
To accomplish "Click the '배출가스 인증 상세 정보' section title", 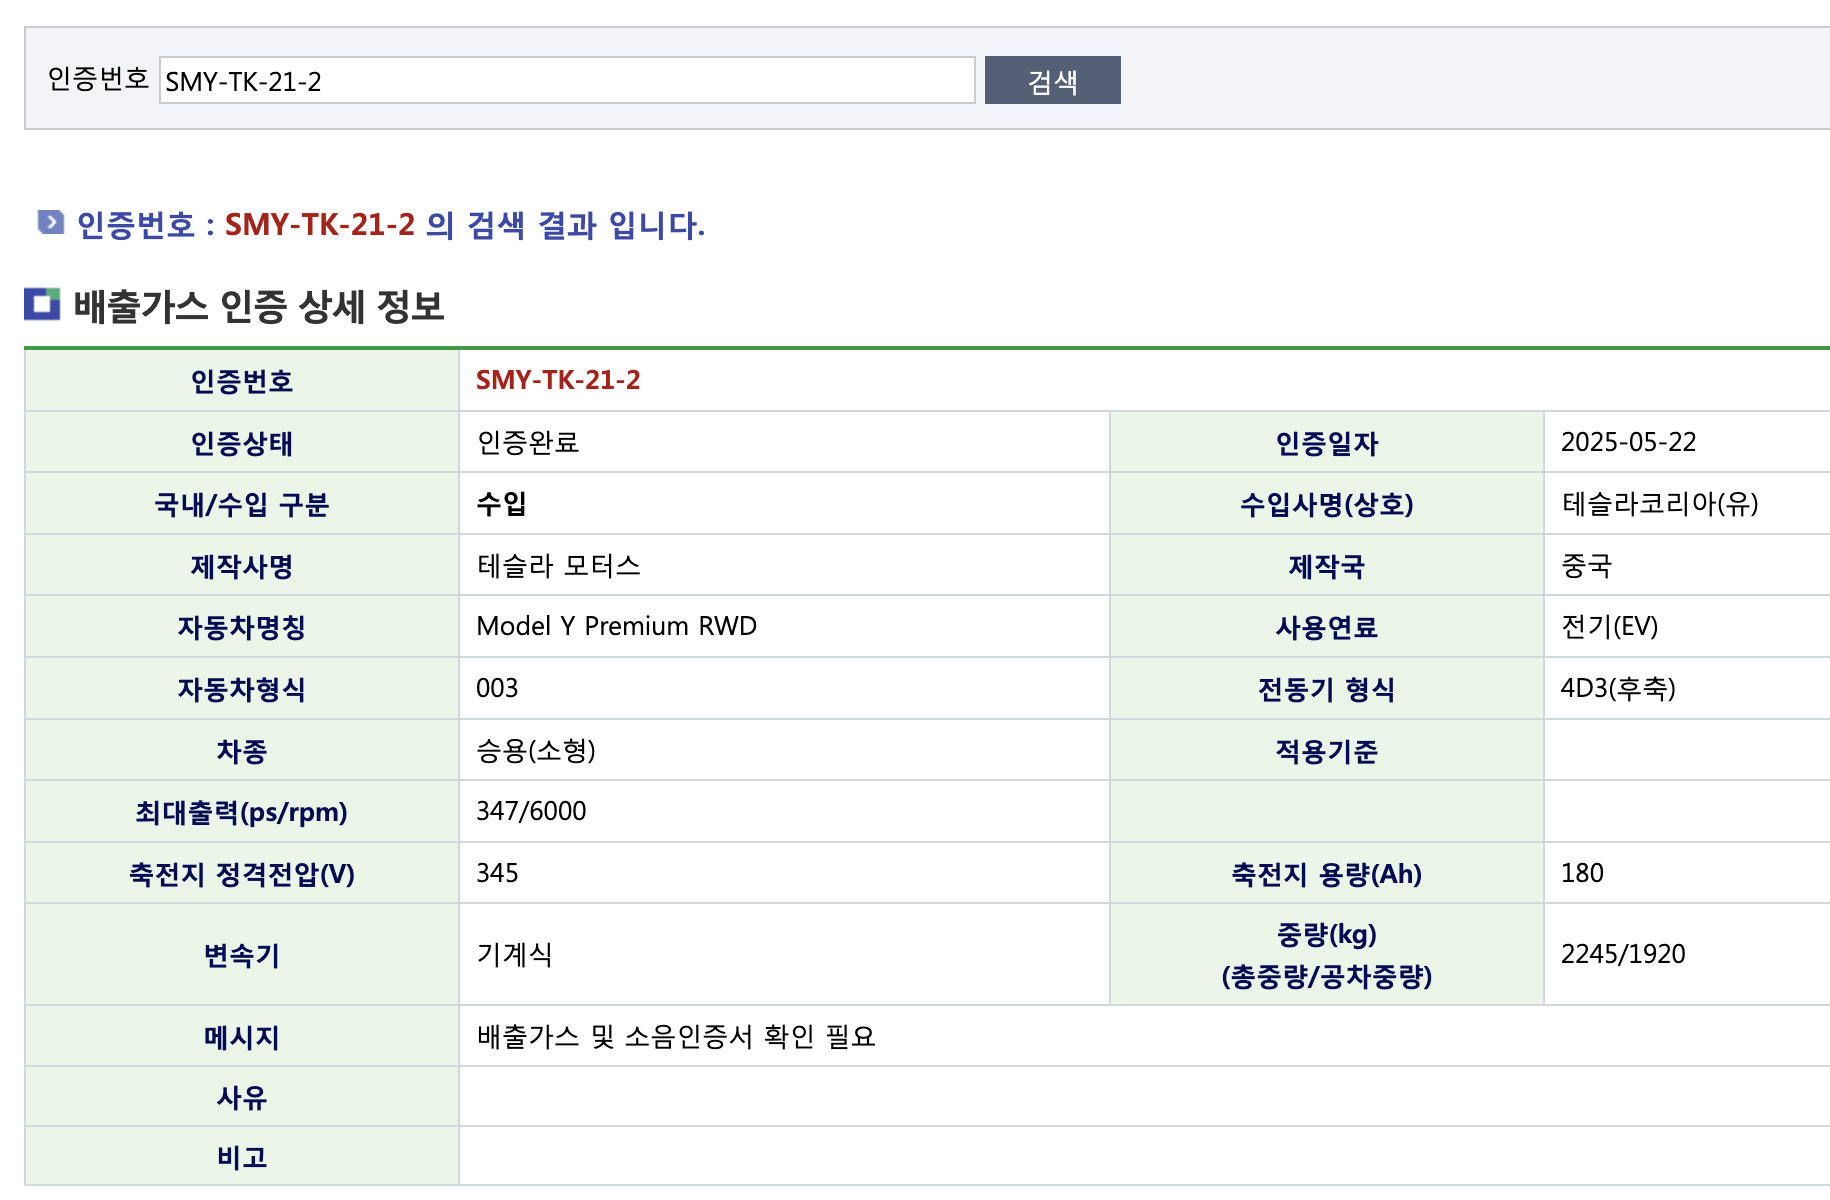I will click(x=259, y=306).
